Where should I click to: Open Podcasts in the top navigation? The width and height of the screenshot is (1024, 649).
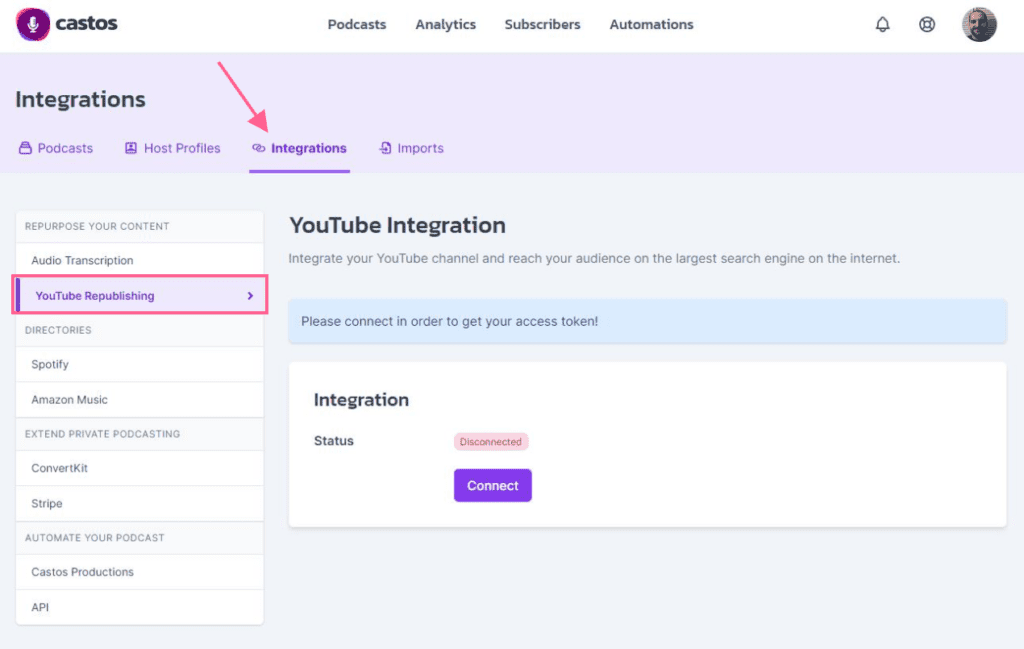pos(356,24)
